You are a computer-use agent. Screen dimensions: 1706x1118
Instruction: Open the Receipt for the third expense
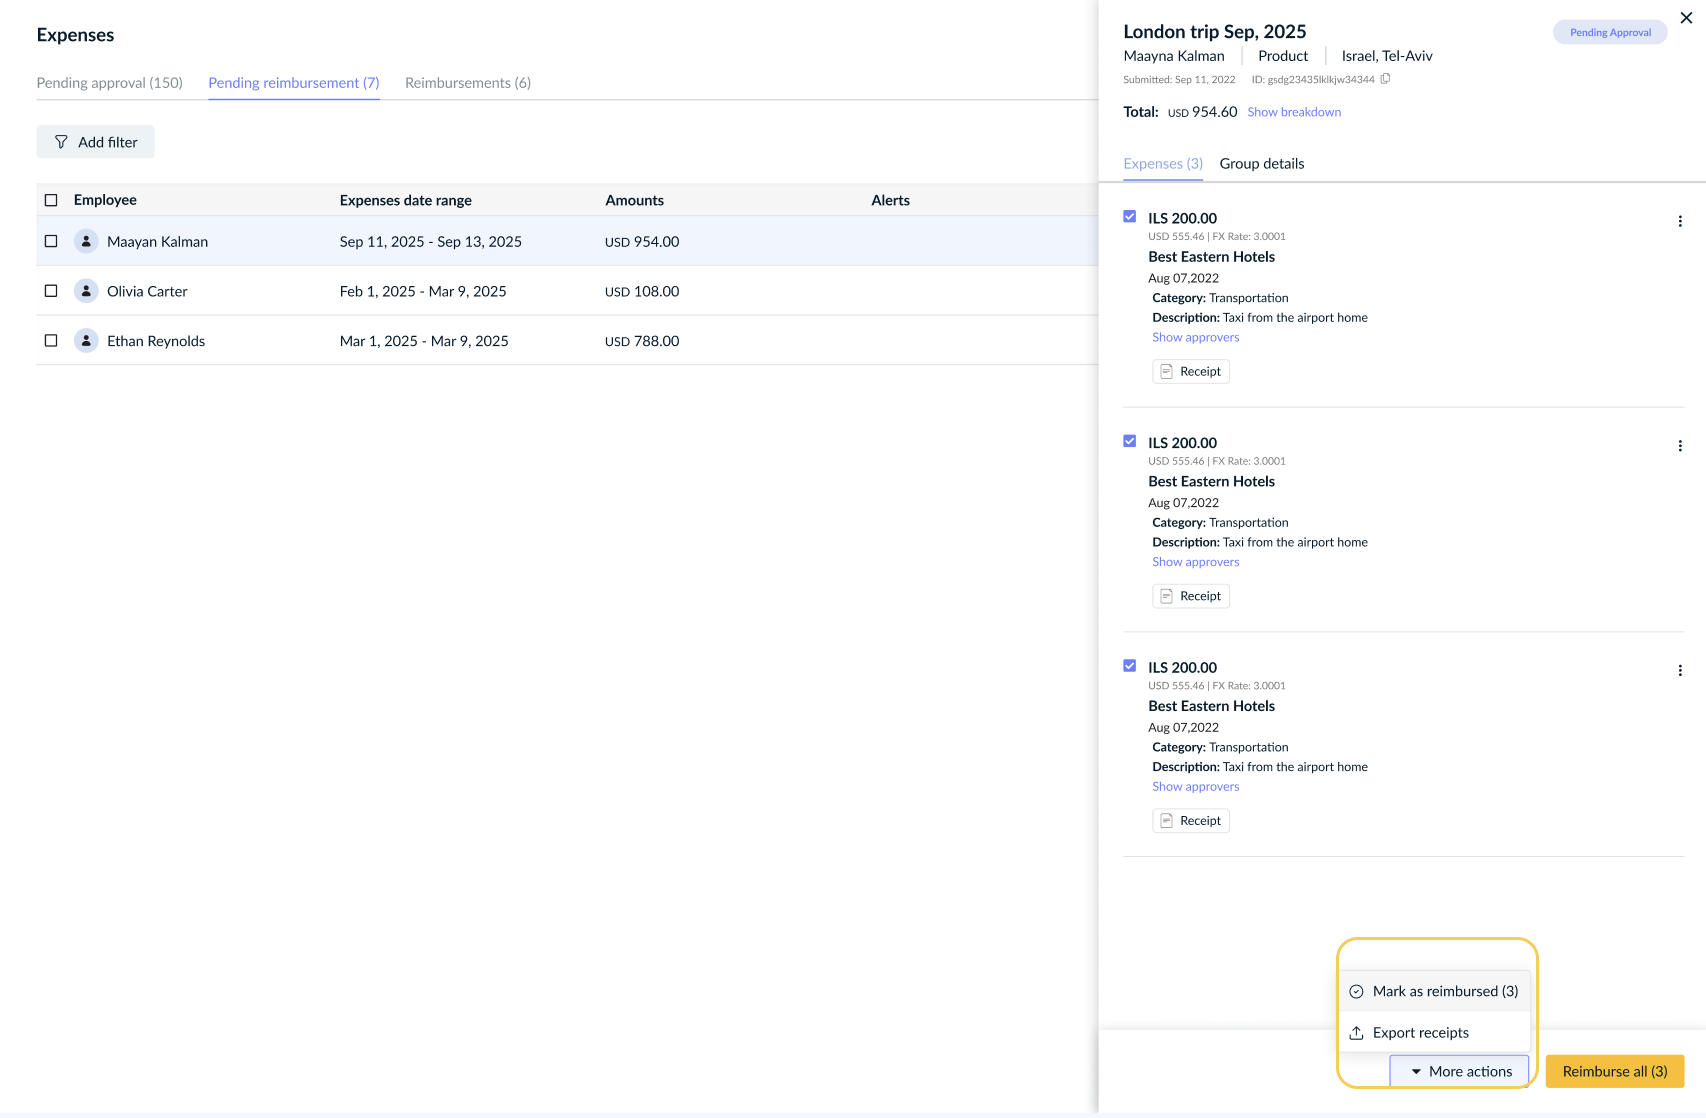click(x=1191, y=821)
